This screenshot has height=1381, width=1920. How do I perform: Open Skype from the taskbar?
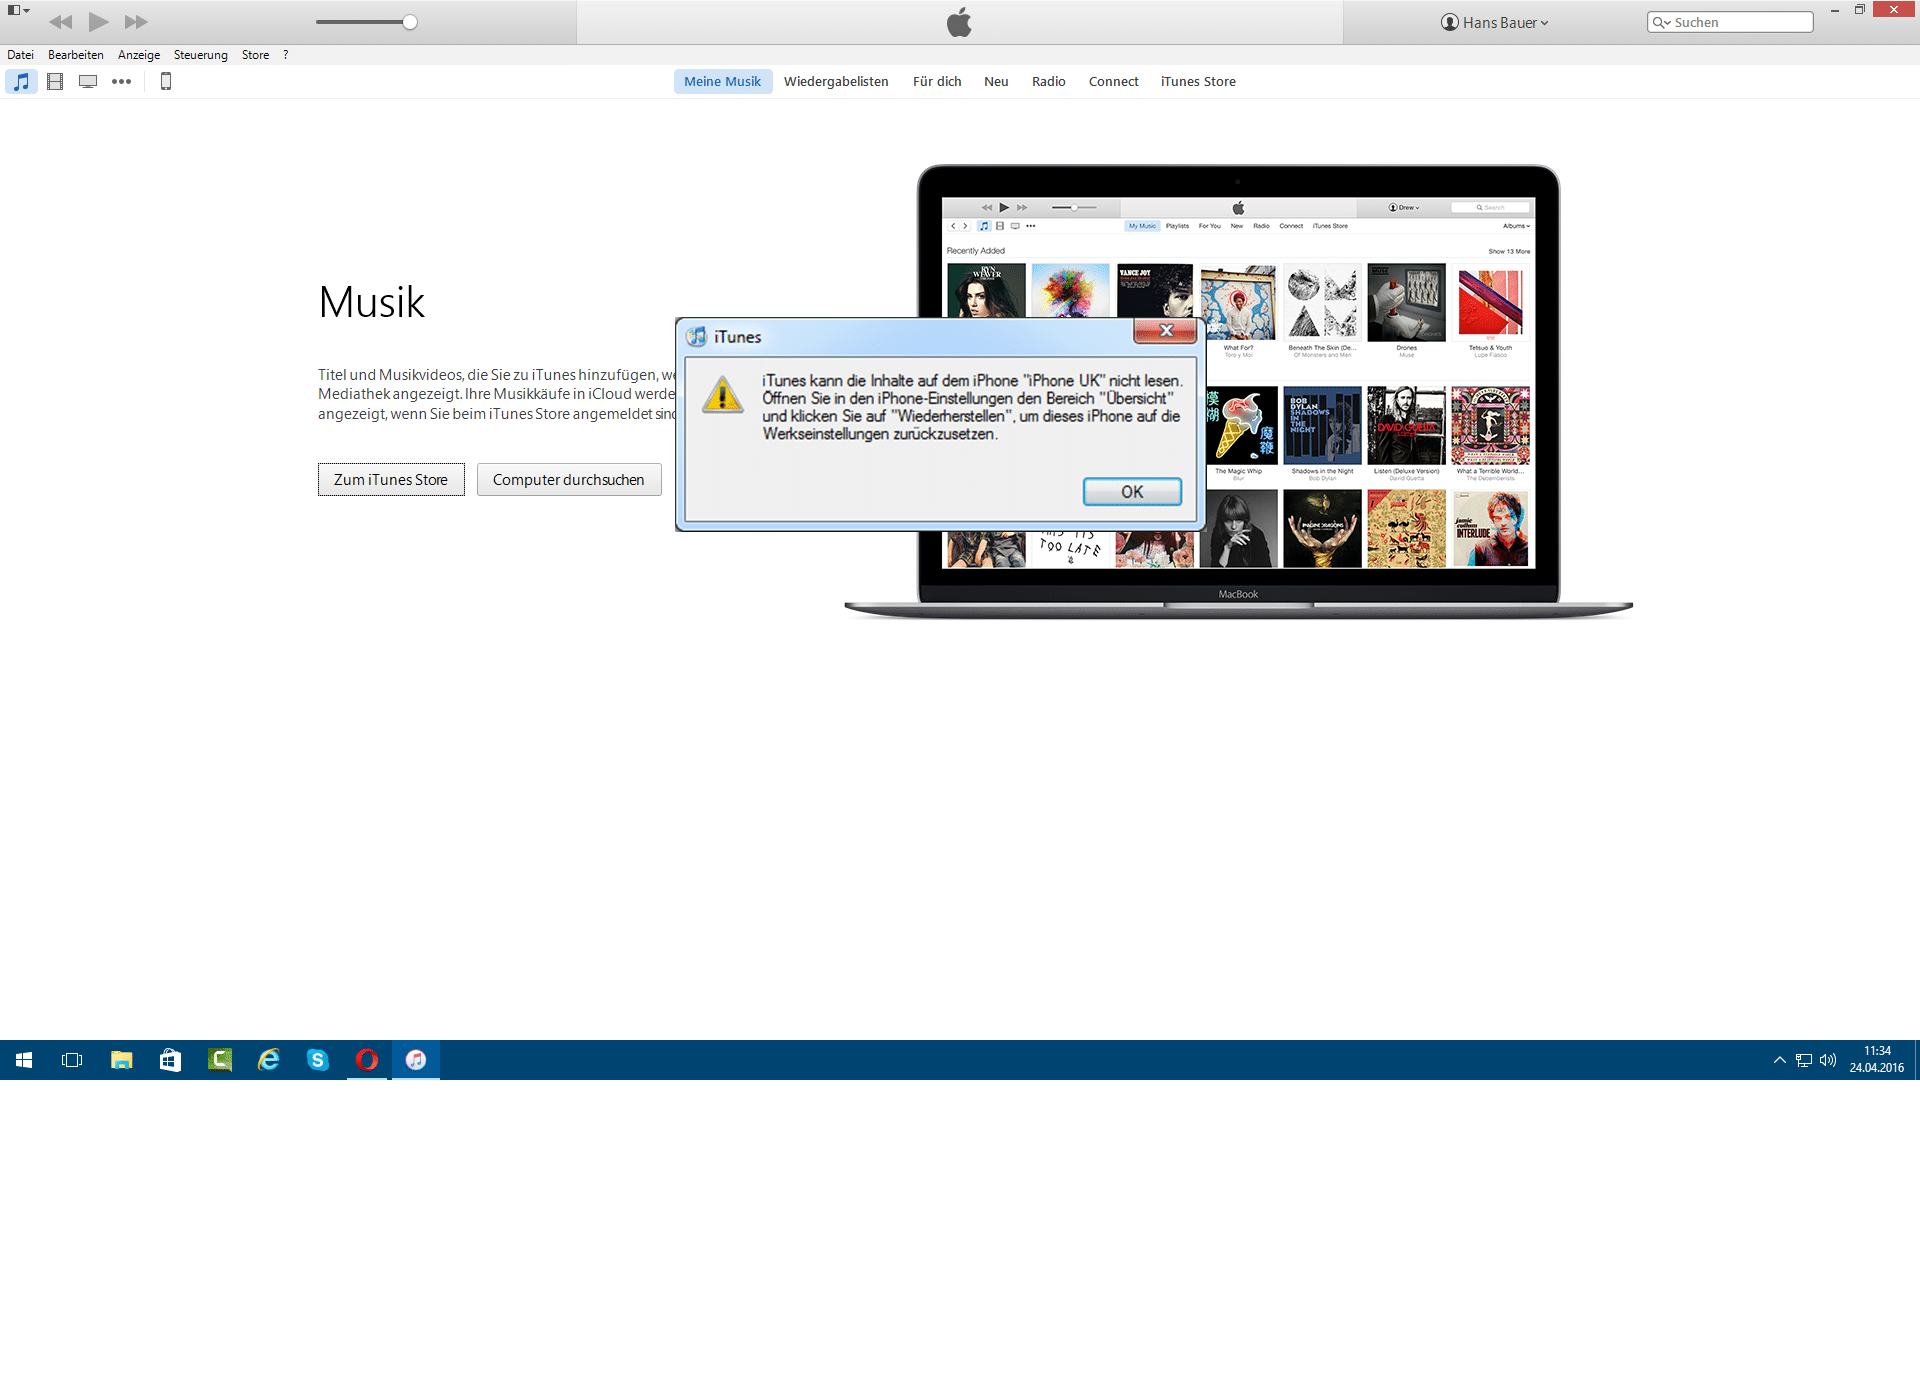[317, 1060]
